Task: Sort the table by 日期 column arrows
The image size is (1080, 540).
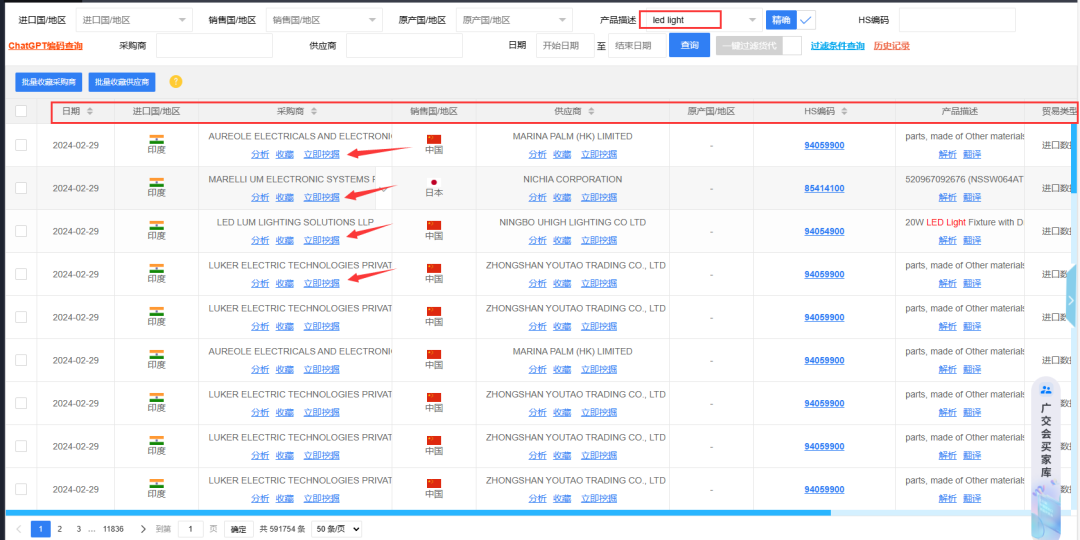Action: click(x=90, y=111)
